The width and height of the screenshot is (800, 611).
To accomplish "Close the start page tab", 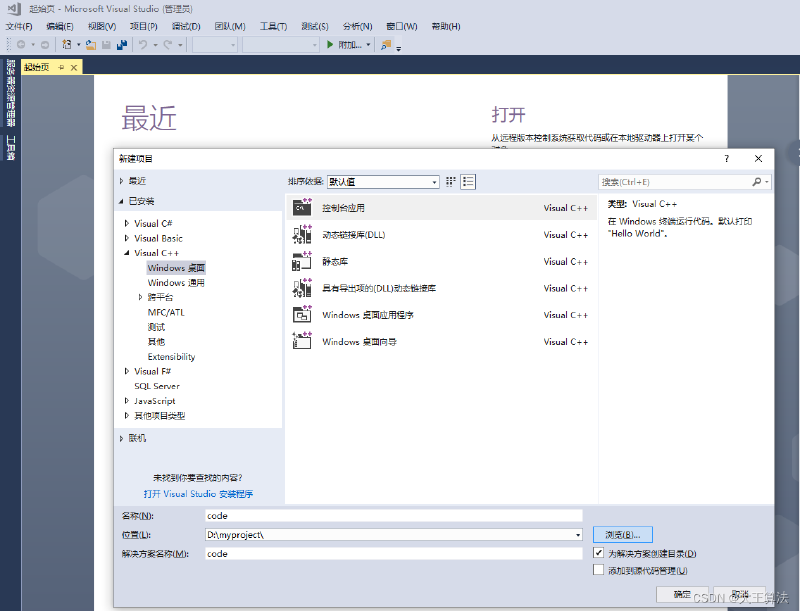I will [74, 67].
